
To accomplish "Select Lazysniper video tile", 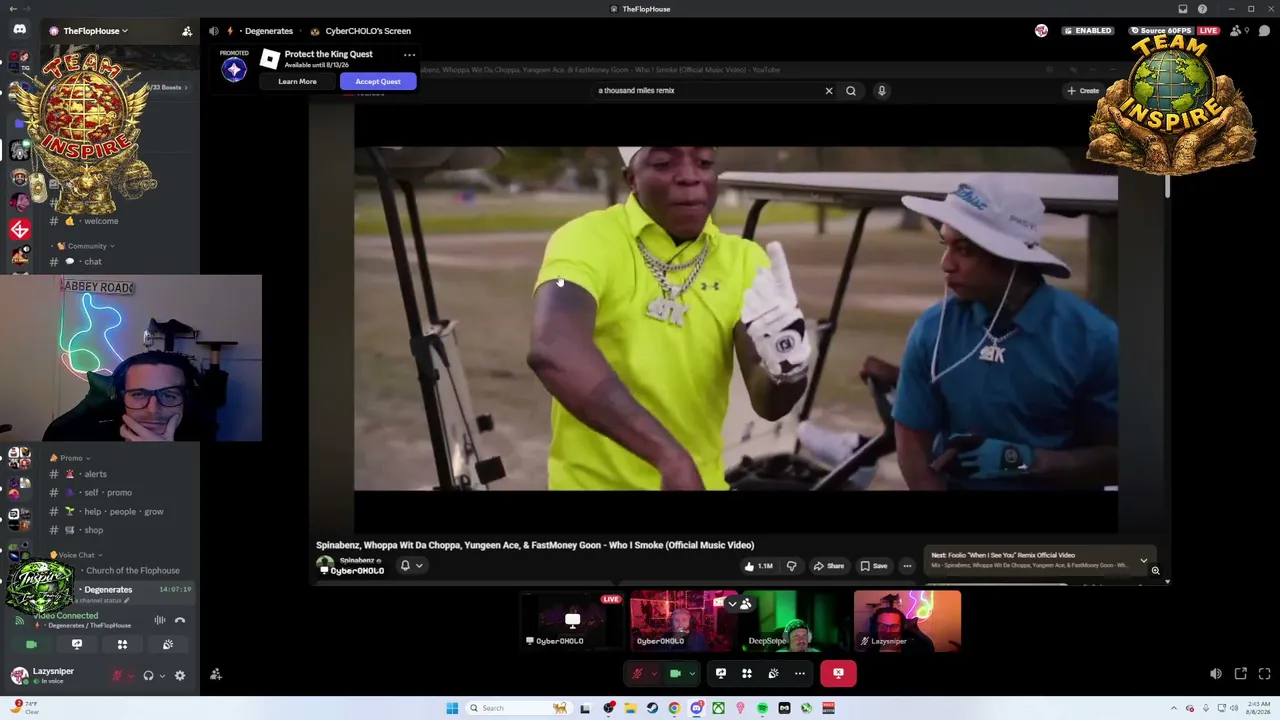I will coord(907,620).
